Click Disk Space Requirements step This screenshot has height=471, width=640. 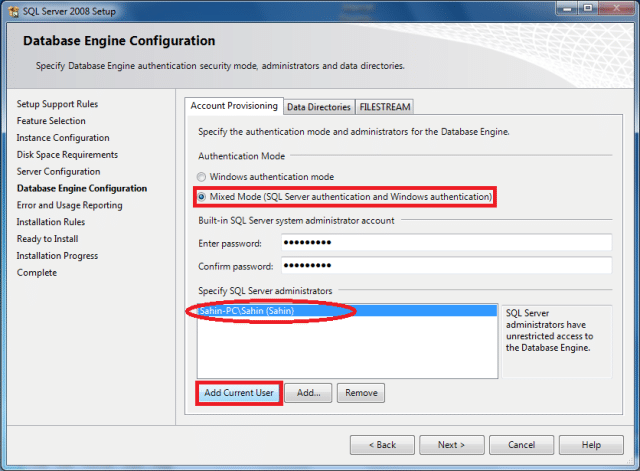(67, 155)
